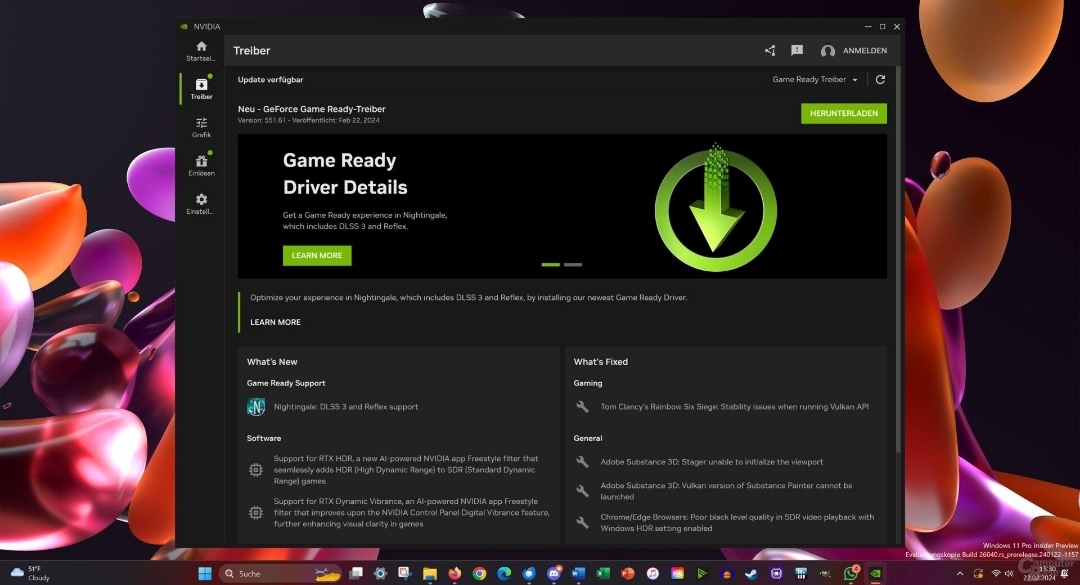
Task: Click the "Update verfügbar" status text
Action: click(271, 79)
